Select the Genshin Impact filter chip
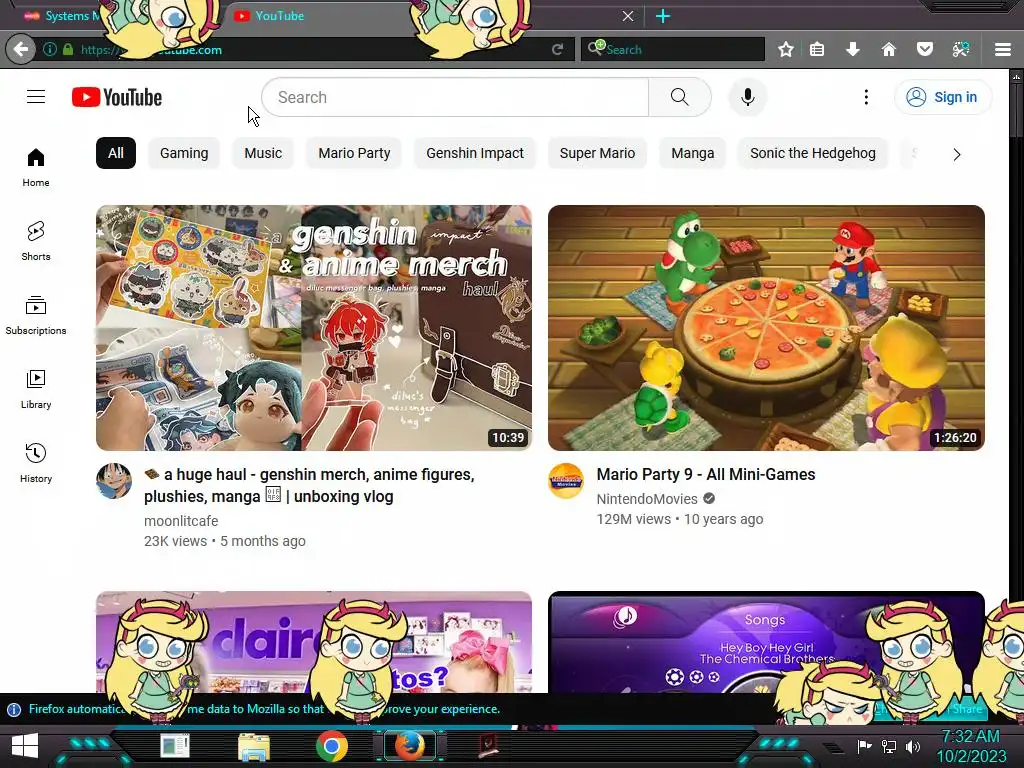The image size is (1024, 768). (475, 153)
